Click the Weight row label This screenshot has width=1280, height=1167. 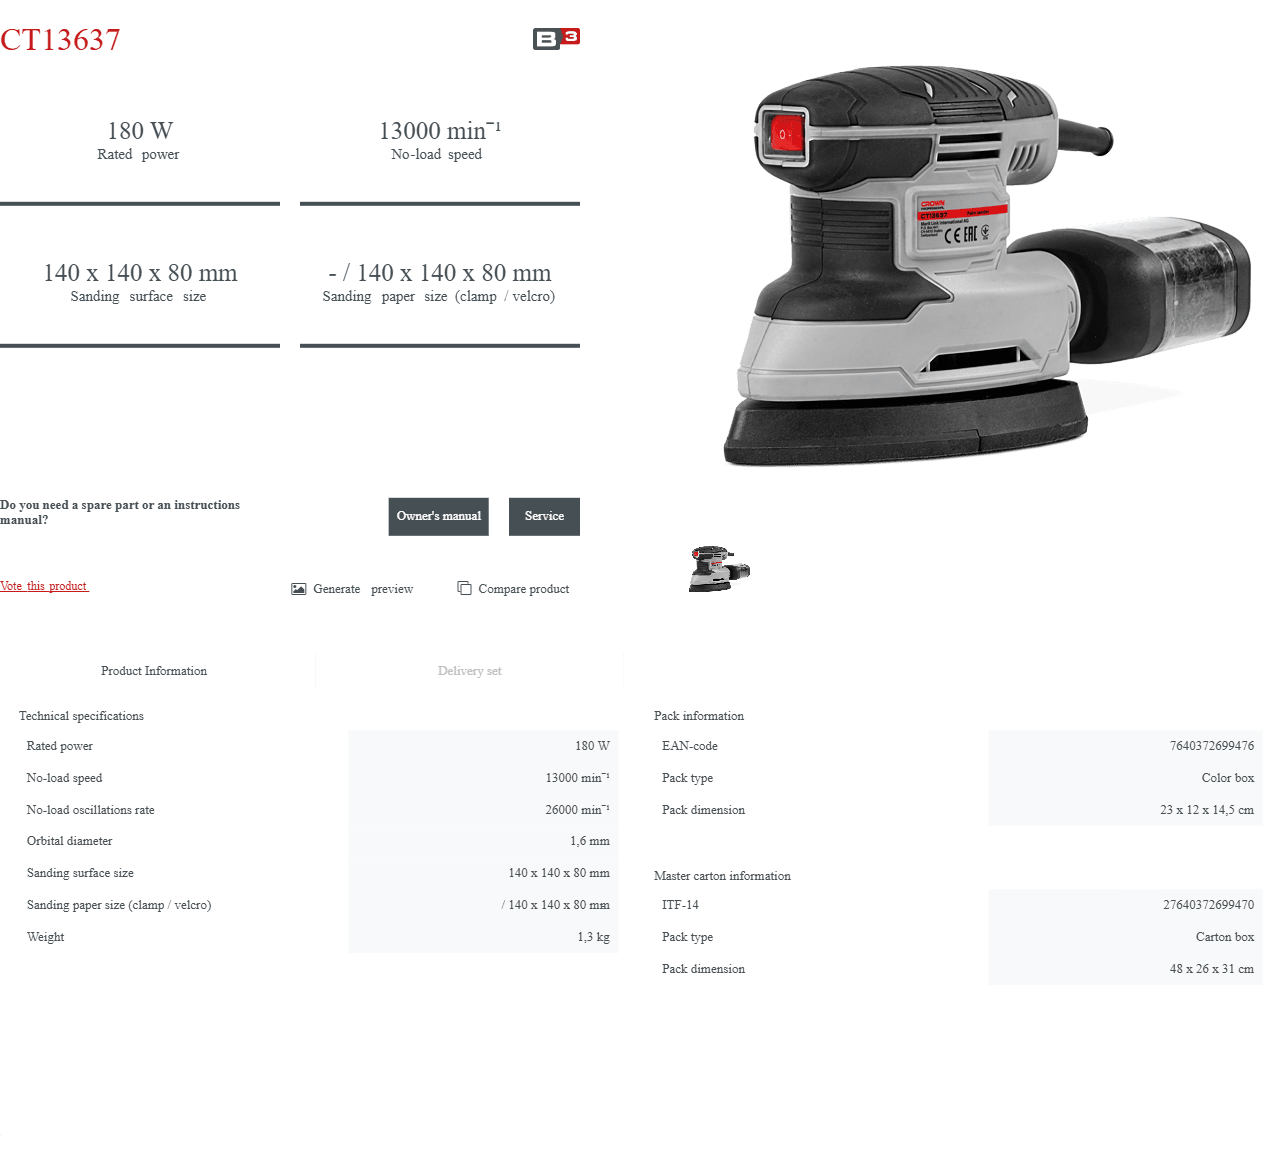(45, 937)
